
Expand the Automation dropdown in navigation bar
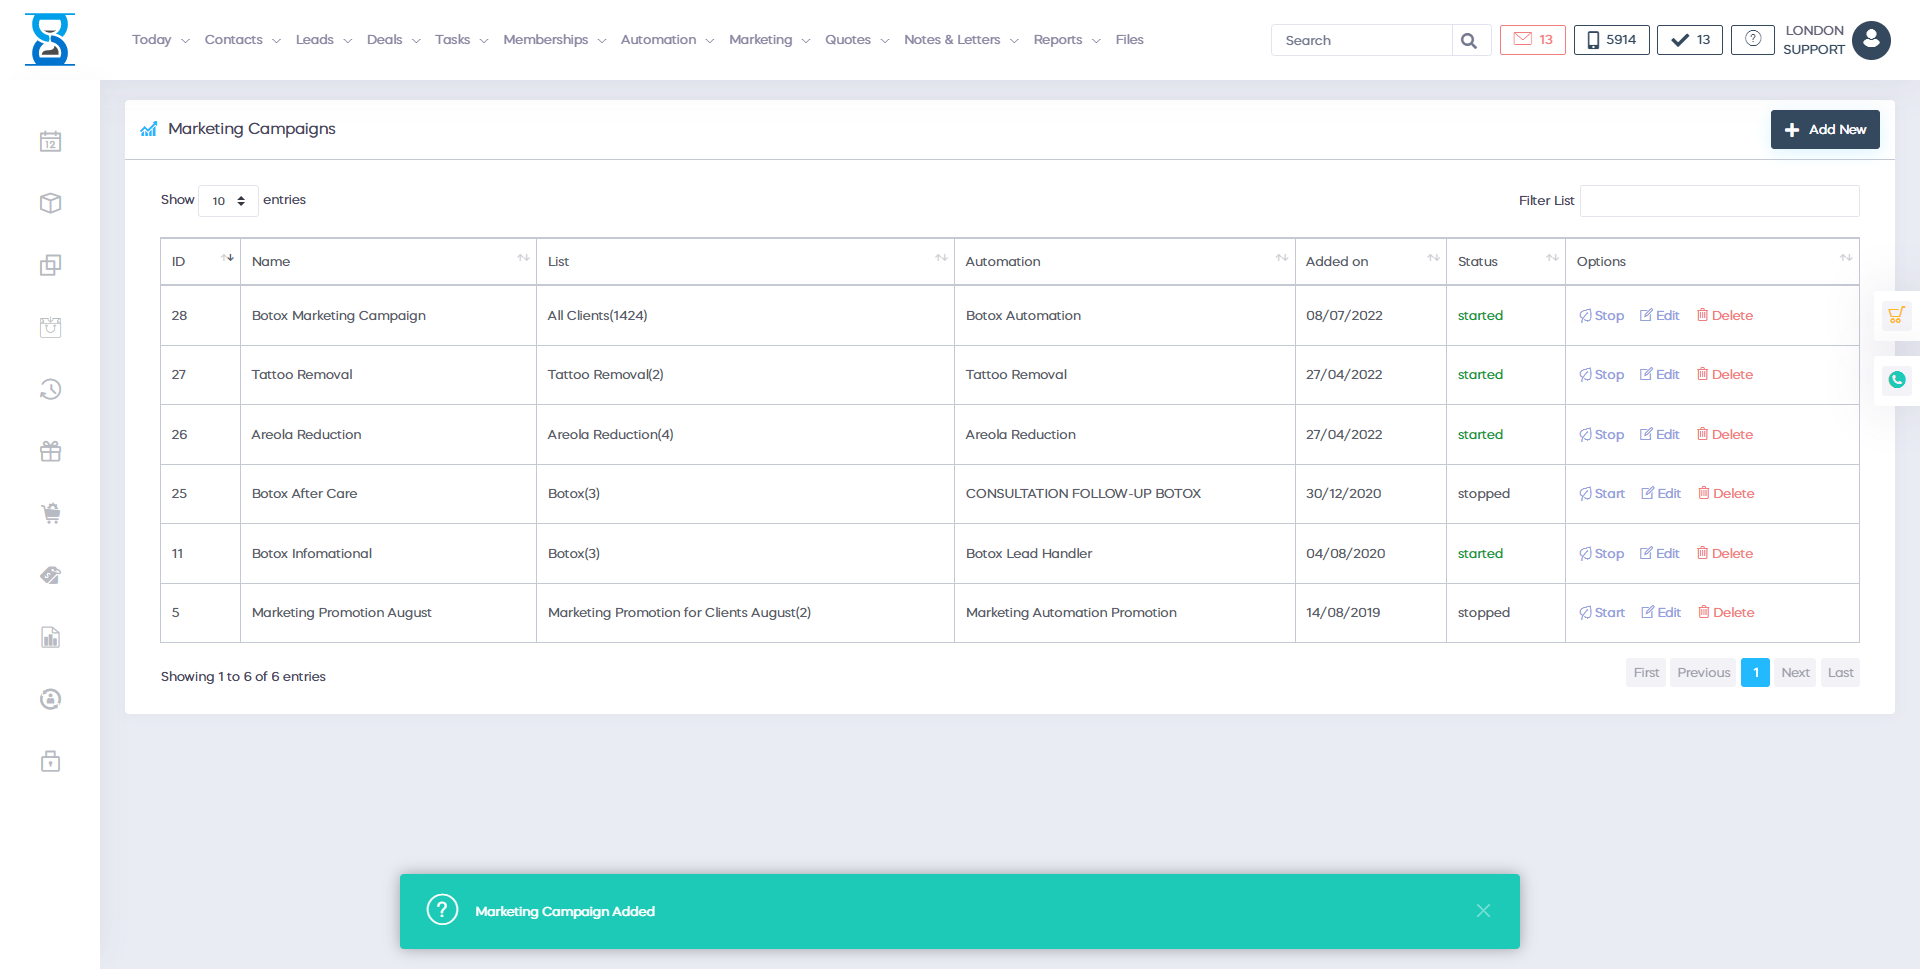click(666, 40)
